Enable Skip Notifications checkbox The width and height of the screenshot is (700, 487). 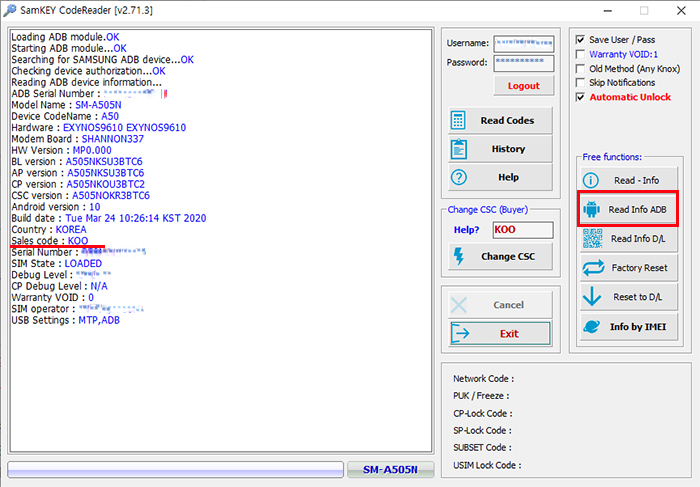580,83
